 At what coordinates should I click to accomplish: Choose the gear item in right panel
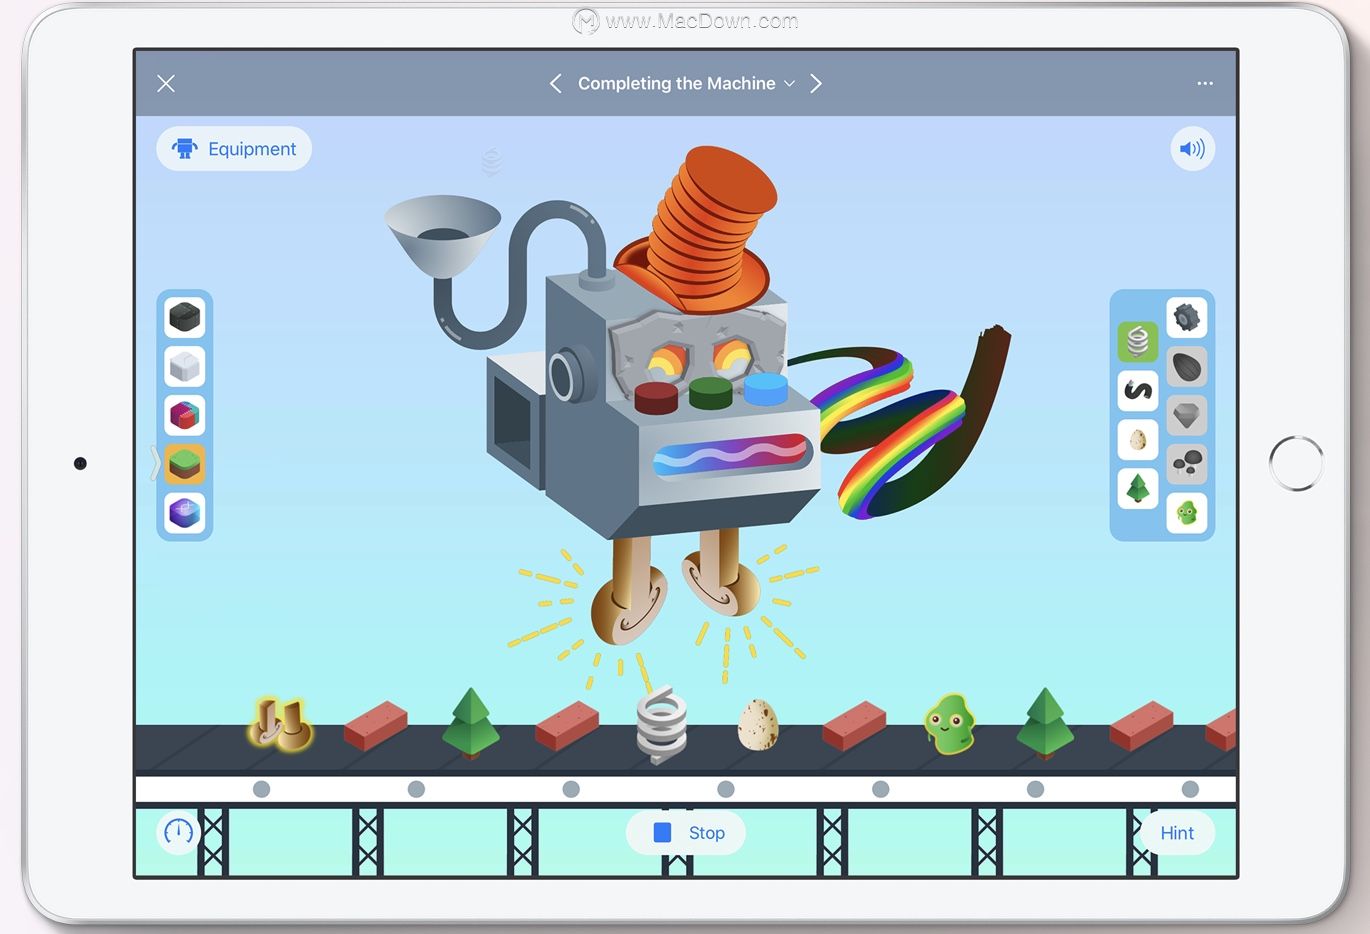[1187, 318]
